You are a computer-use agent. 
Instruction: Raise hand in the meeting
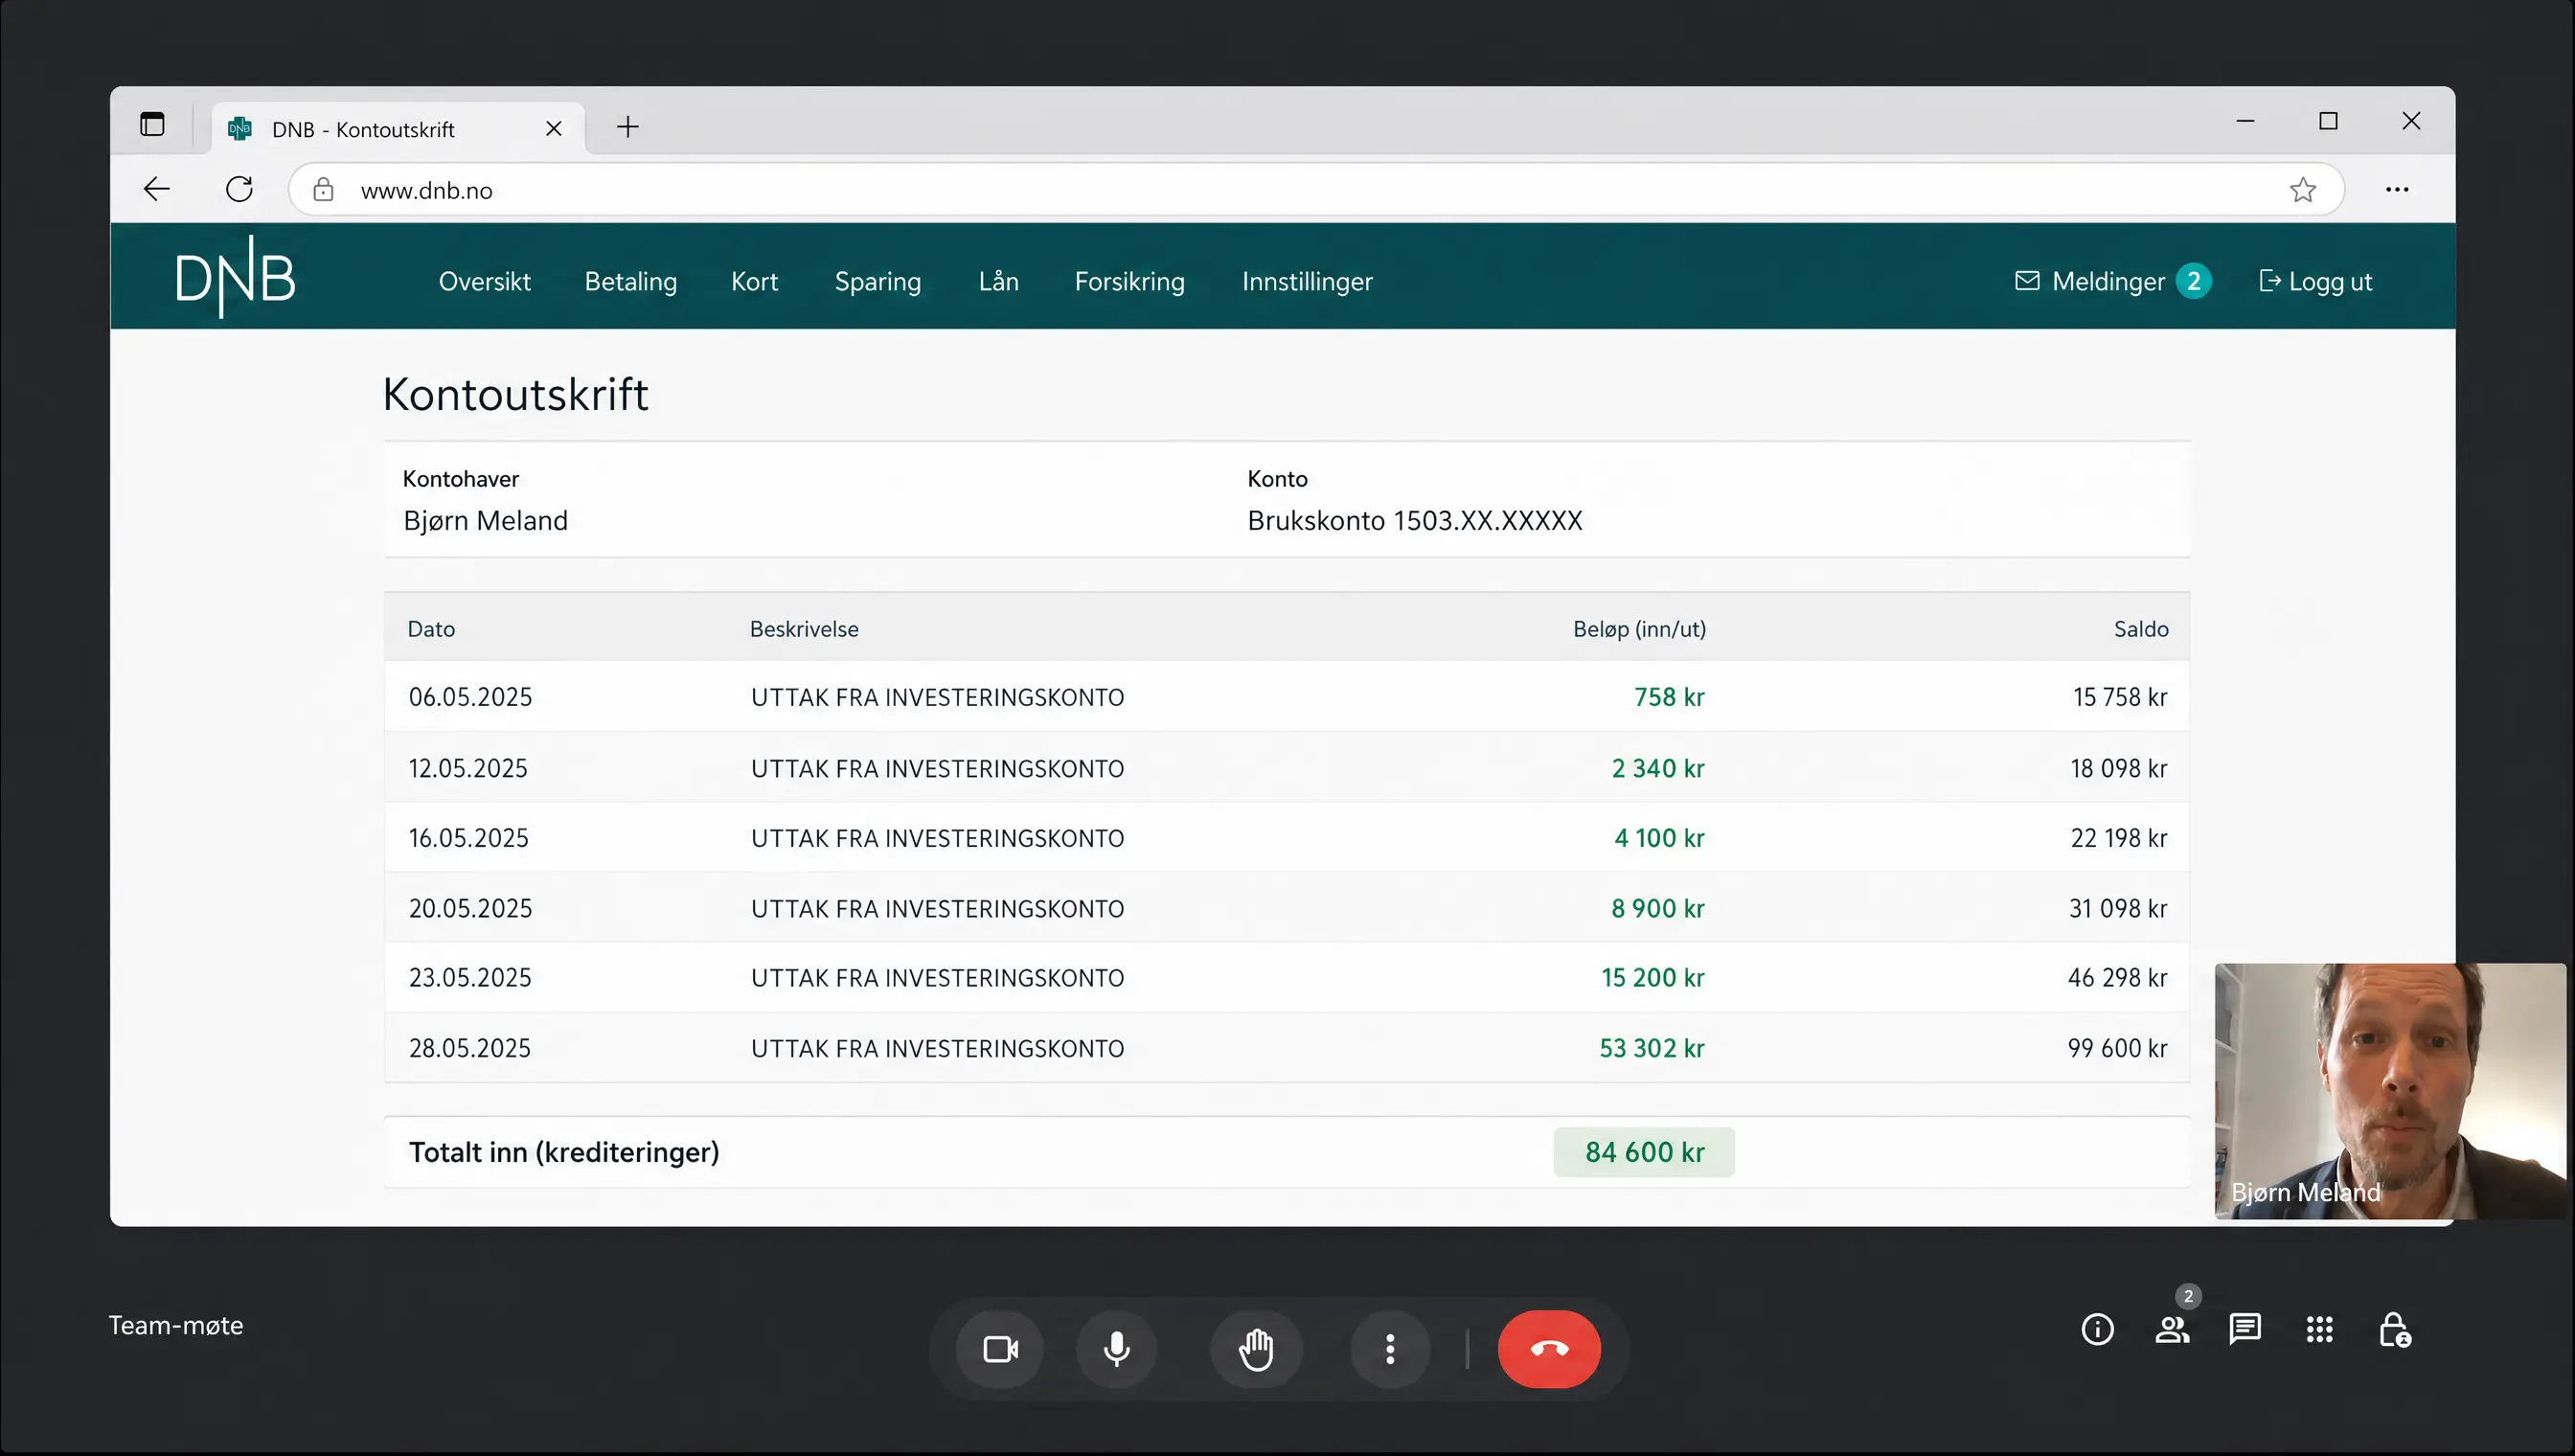click(x=1256, y=1349)
